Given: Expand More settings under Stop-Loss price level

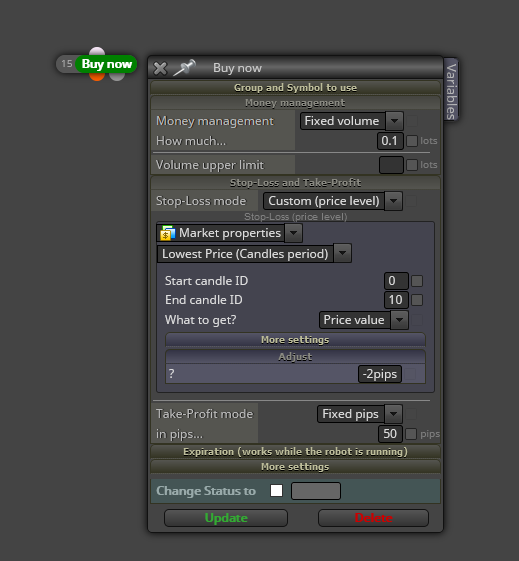Looking at the screenshot, I should (x=295, y=340).
